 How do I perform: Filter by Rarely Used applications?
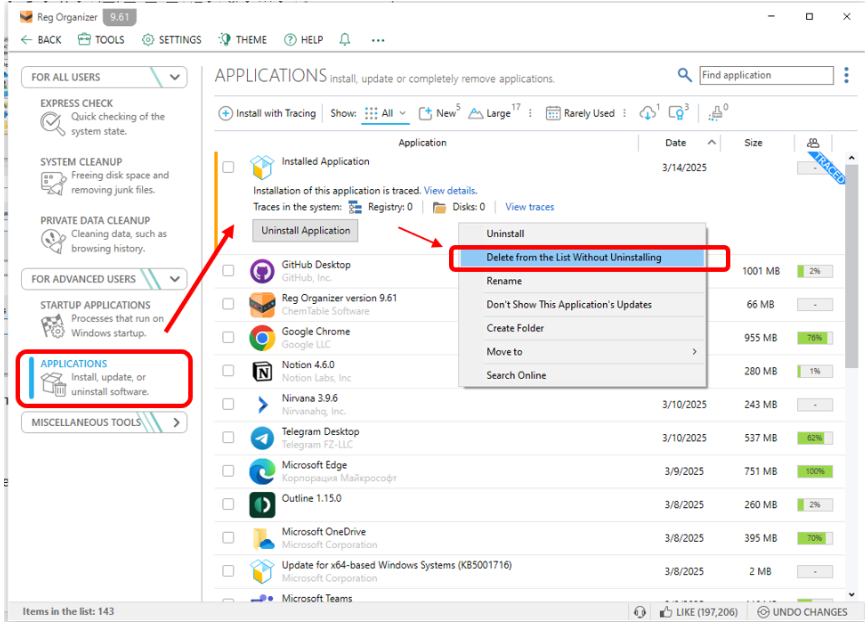coord(580,113)
